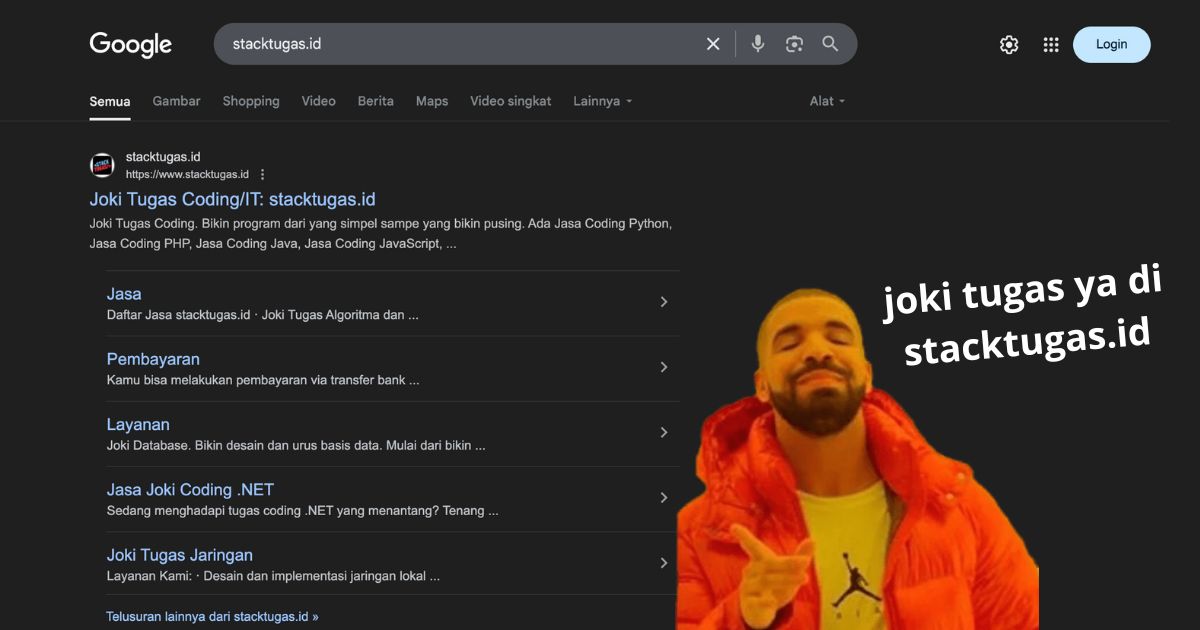This screenshot has height=630, width=1200.
Task: Select the Video tab
Action: pos(318,101)
